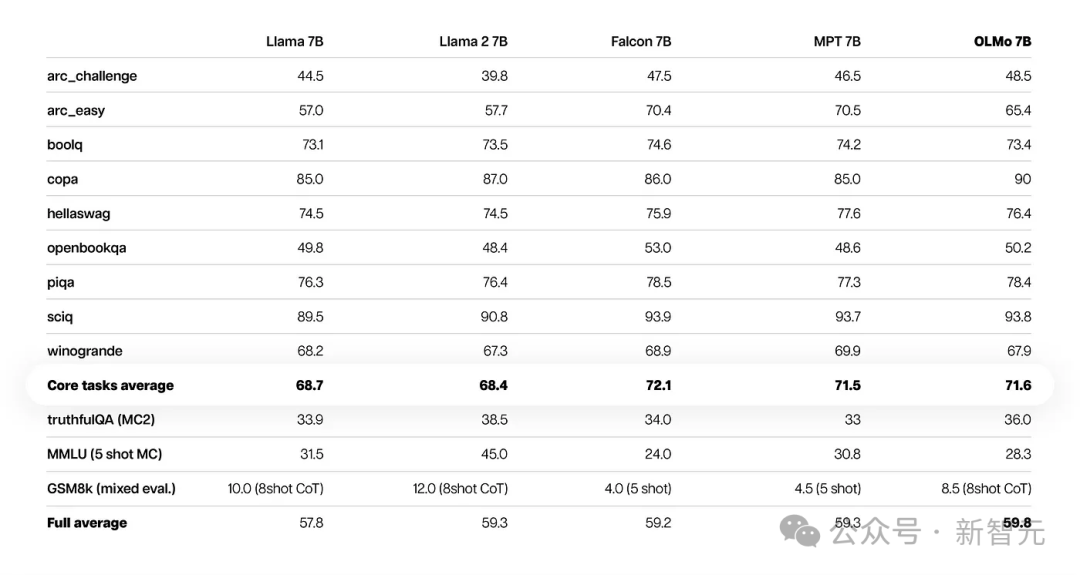This screenshot has width=1080, height=575.
Task: Select the GSM8k (mixed eval.) row label
Action: pyautogui.click(x=111, y=489)
